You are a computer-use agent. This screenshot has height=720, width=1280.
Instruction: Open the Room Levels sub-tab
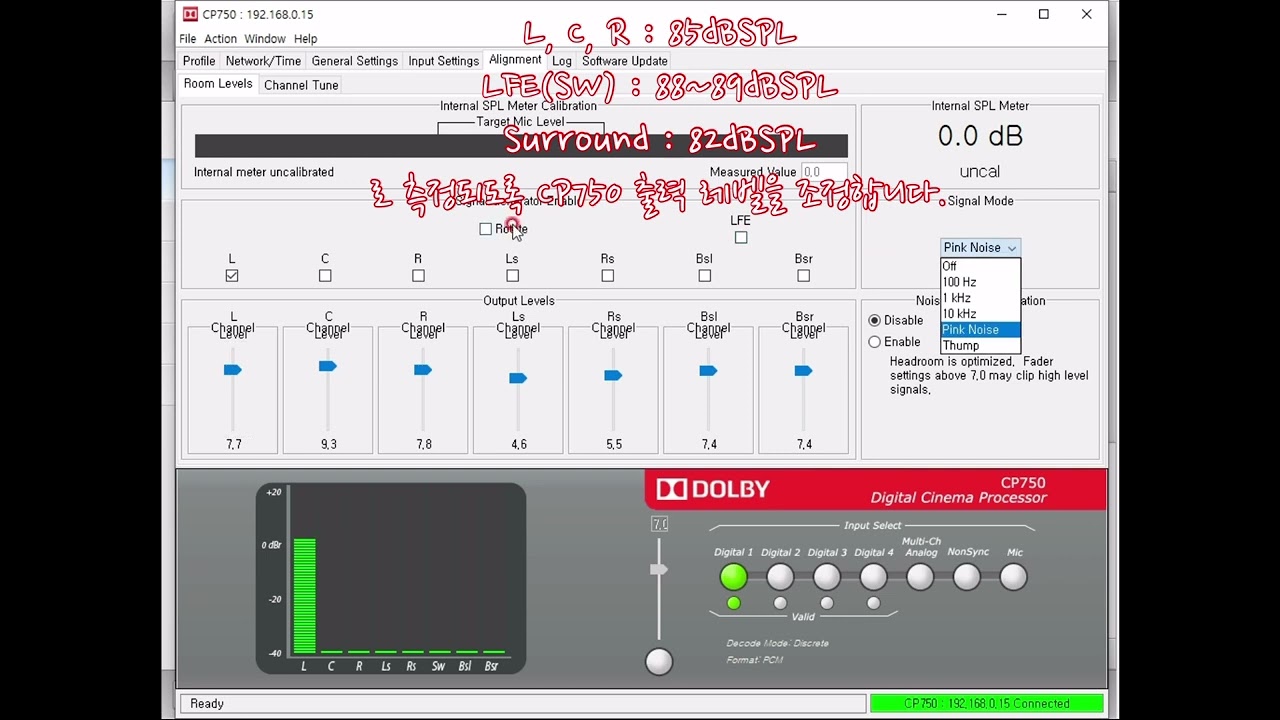point(218,84)
